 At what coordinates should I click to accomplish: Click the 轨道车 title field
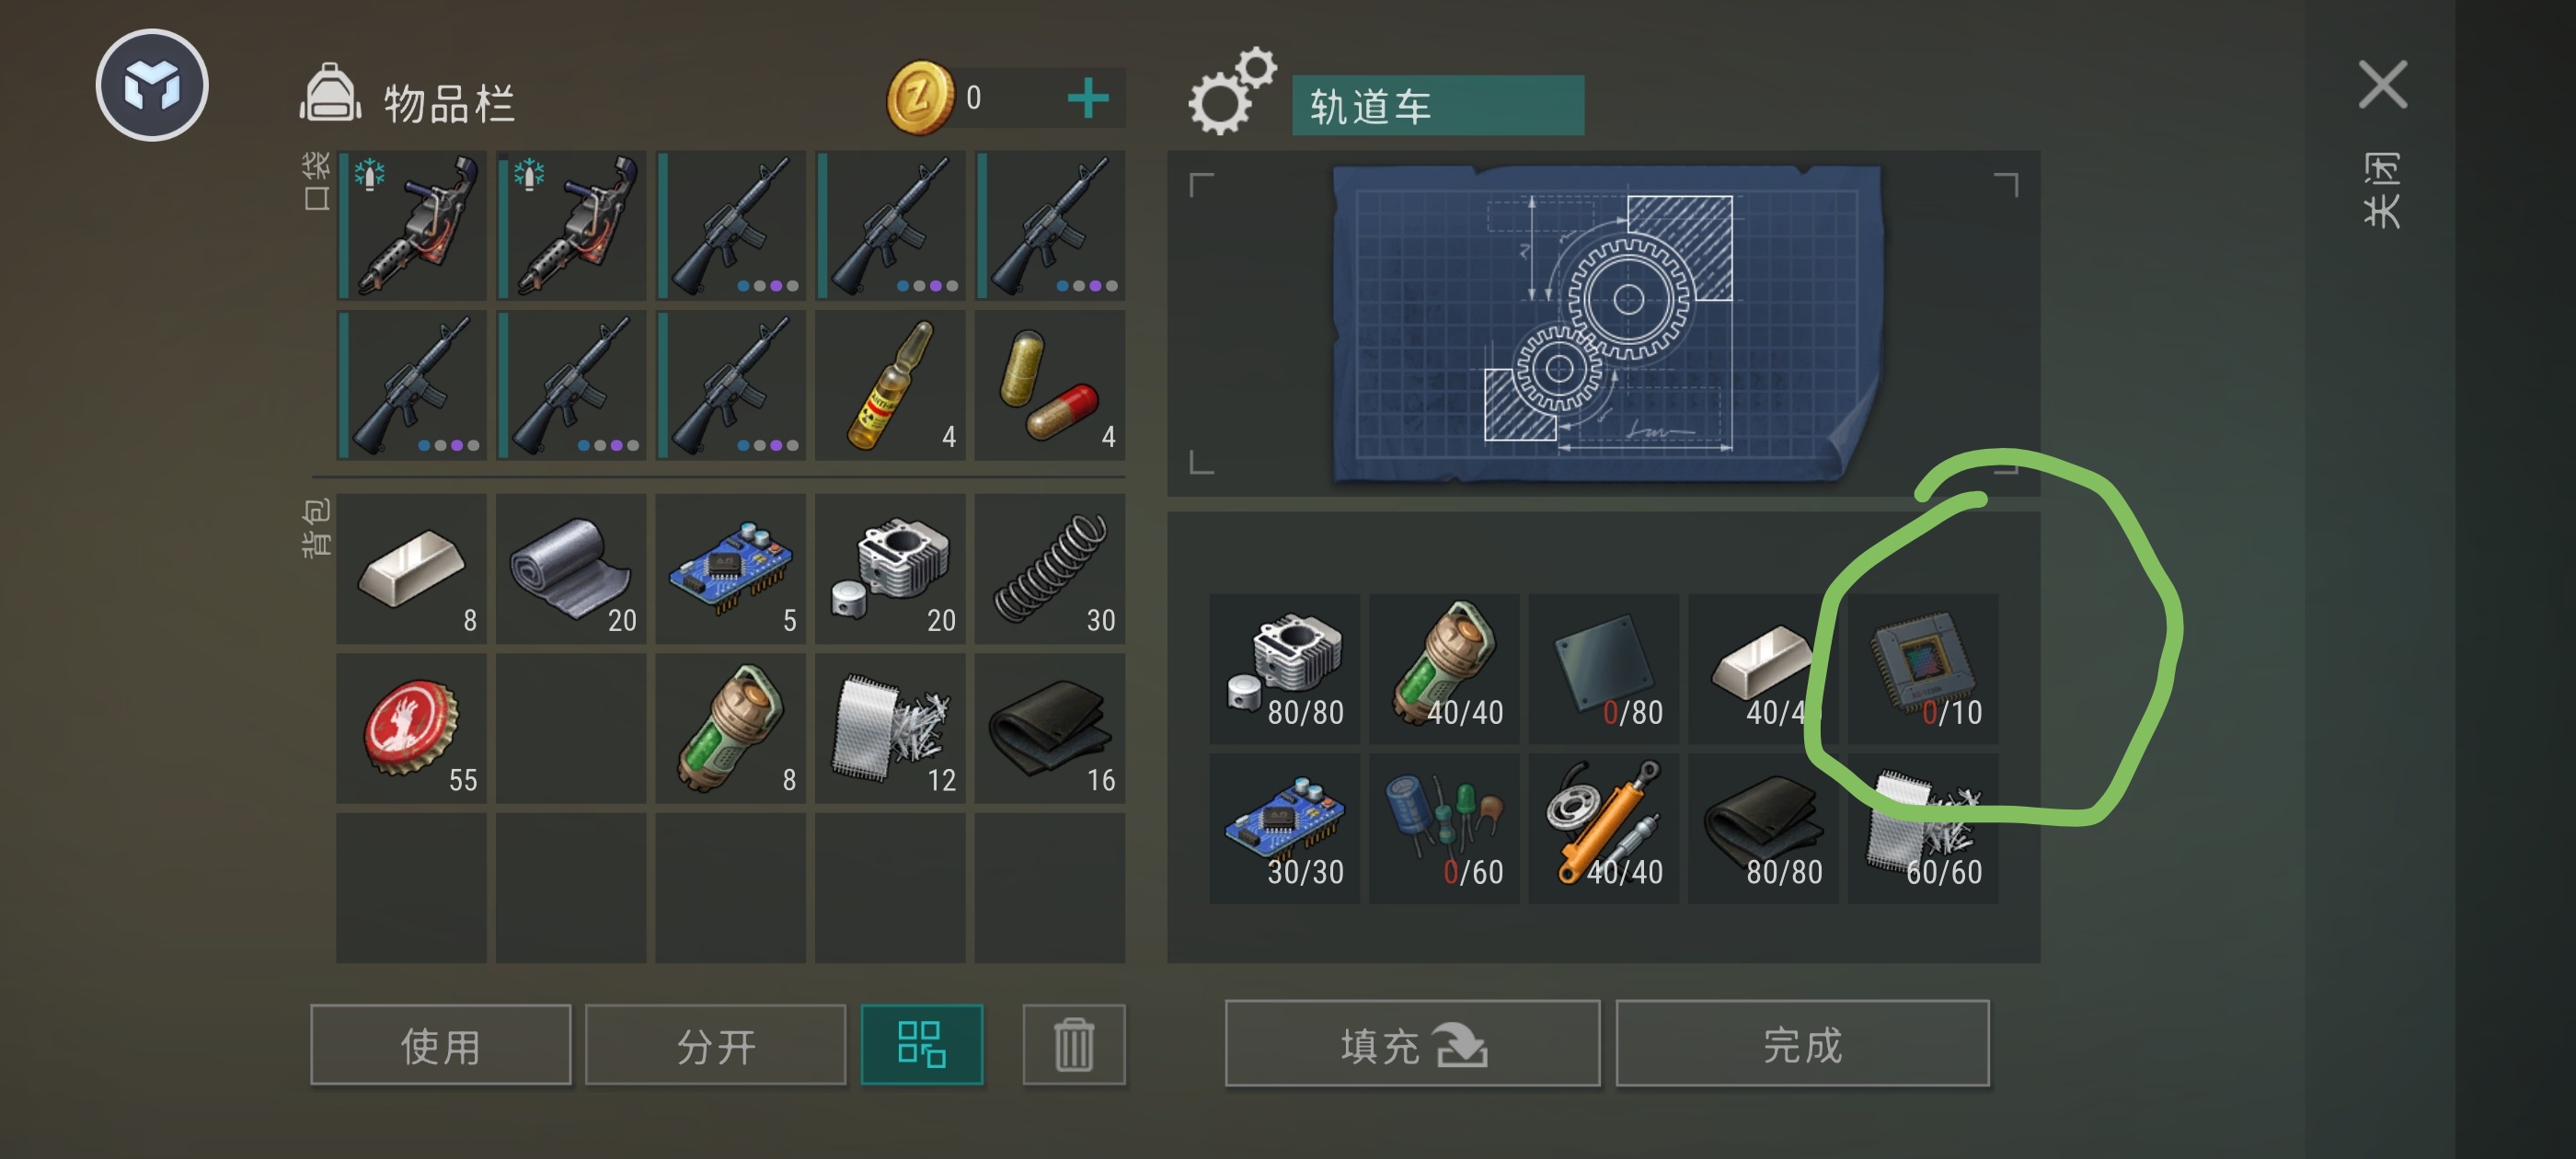click(1438, 105)
